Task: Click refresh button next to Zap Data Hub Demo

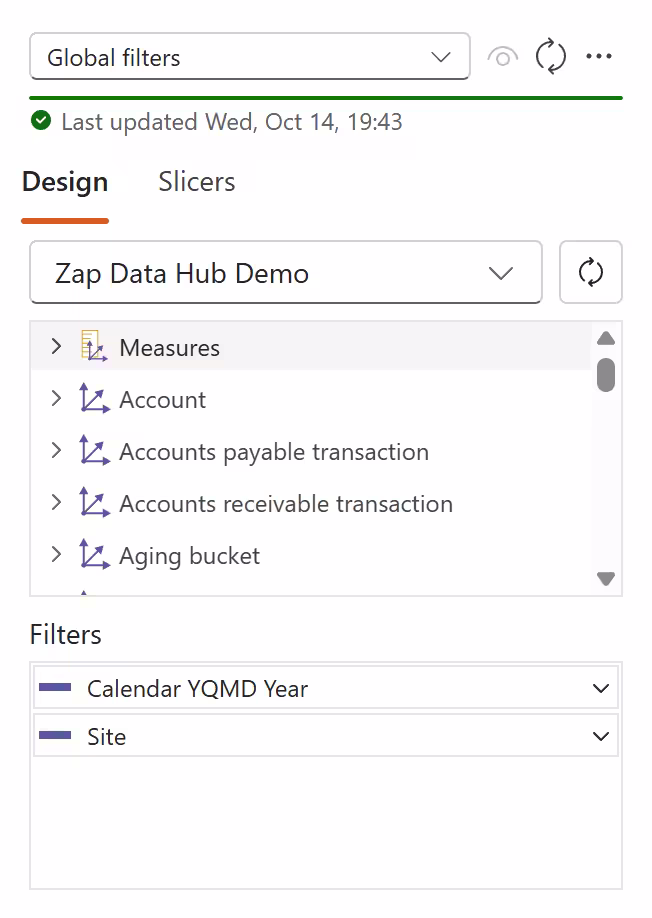Action: click(591, 272)
